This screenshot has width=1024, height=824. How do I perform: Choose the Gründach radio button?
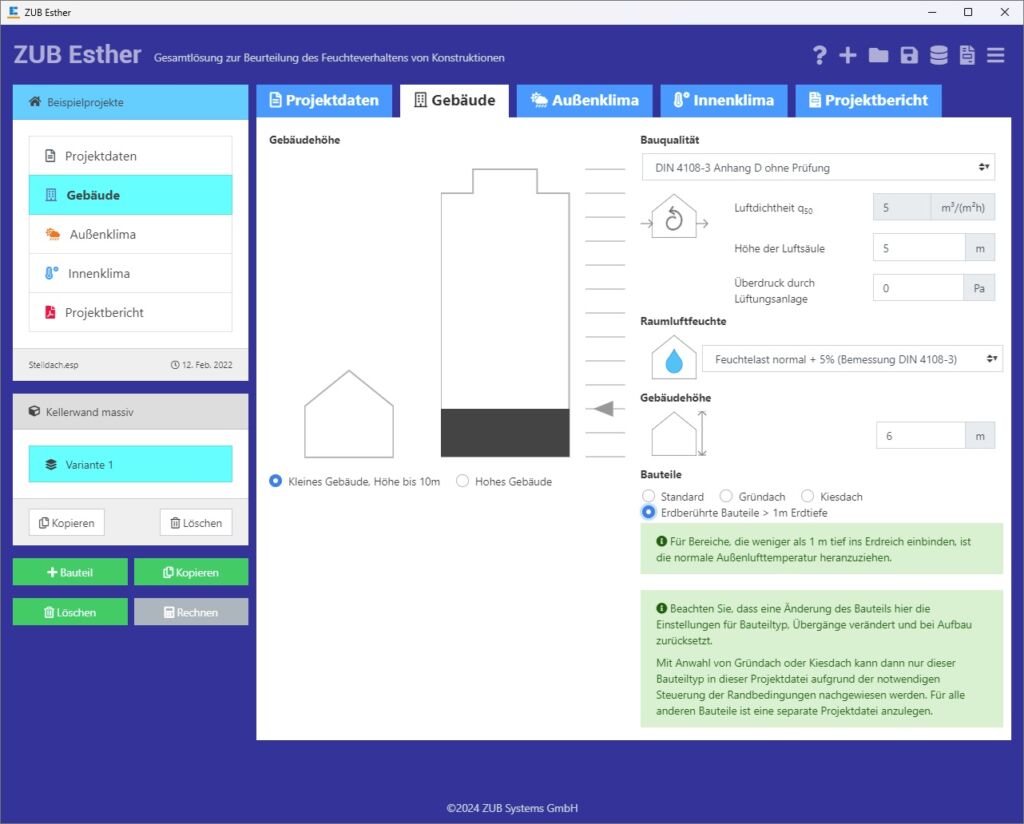(x=726, y=496)
